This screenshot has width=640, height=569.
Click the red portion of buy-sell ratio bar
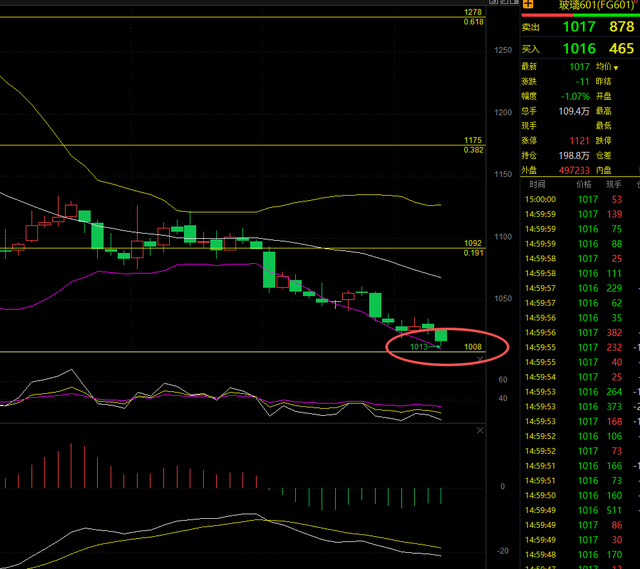(547, 15)
